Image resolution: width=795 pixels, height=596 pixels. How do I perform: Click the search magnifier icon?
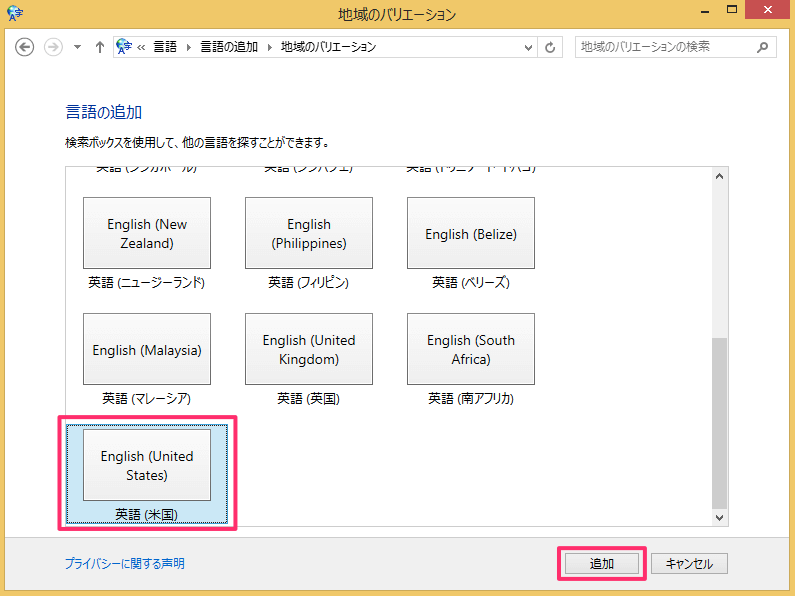tap(762, 47)
